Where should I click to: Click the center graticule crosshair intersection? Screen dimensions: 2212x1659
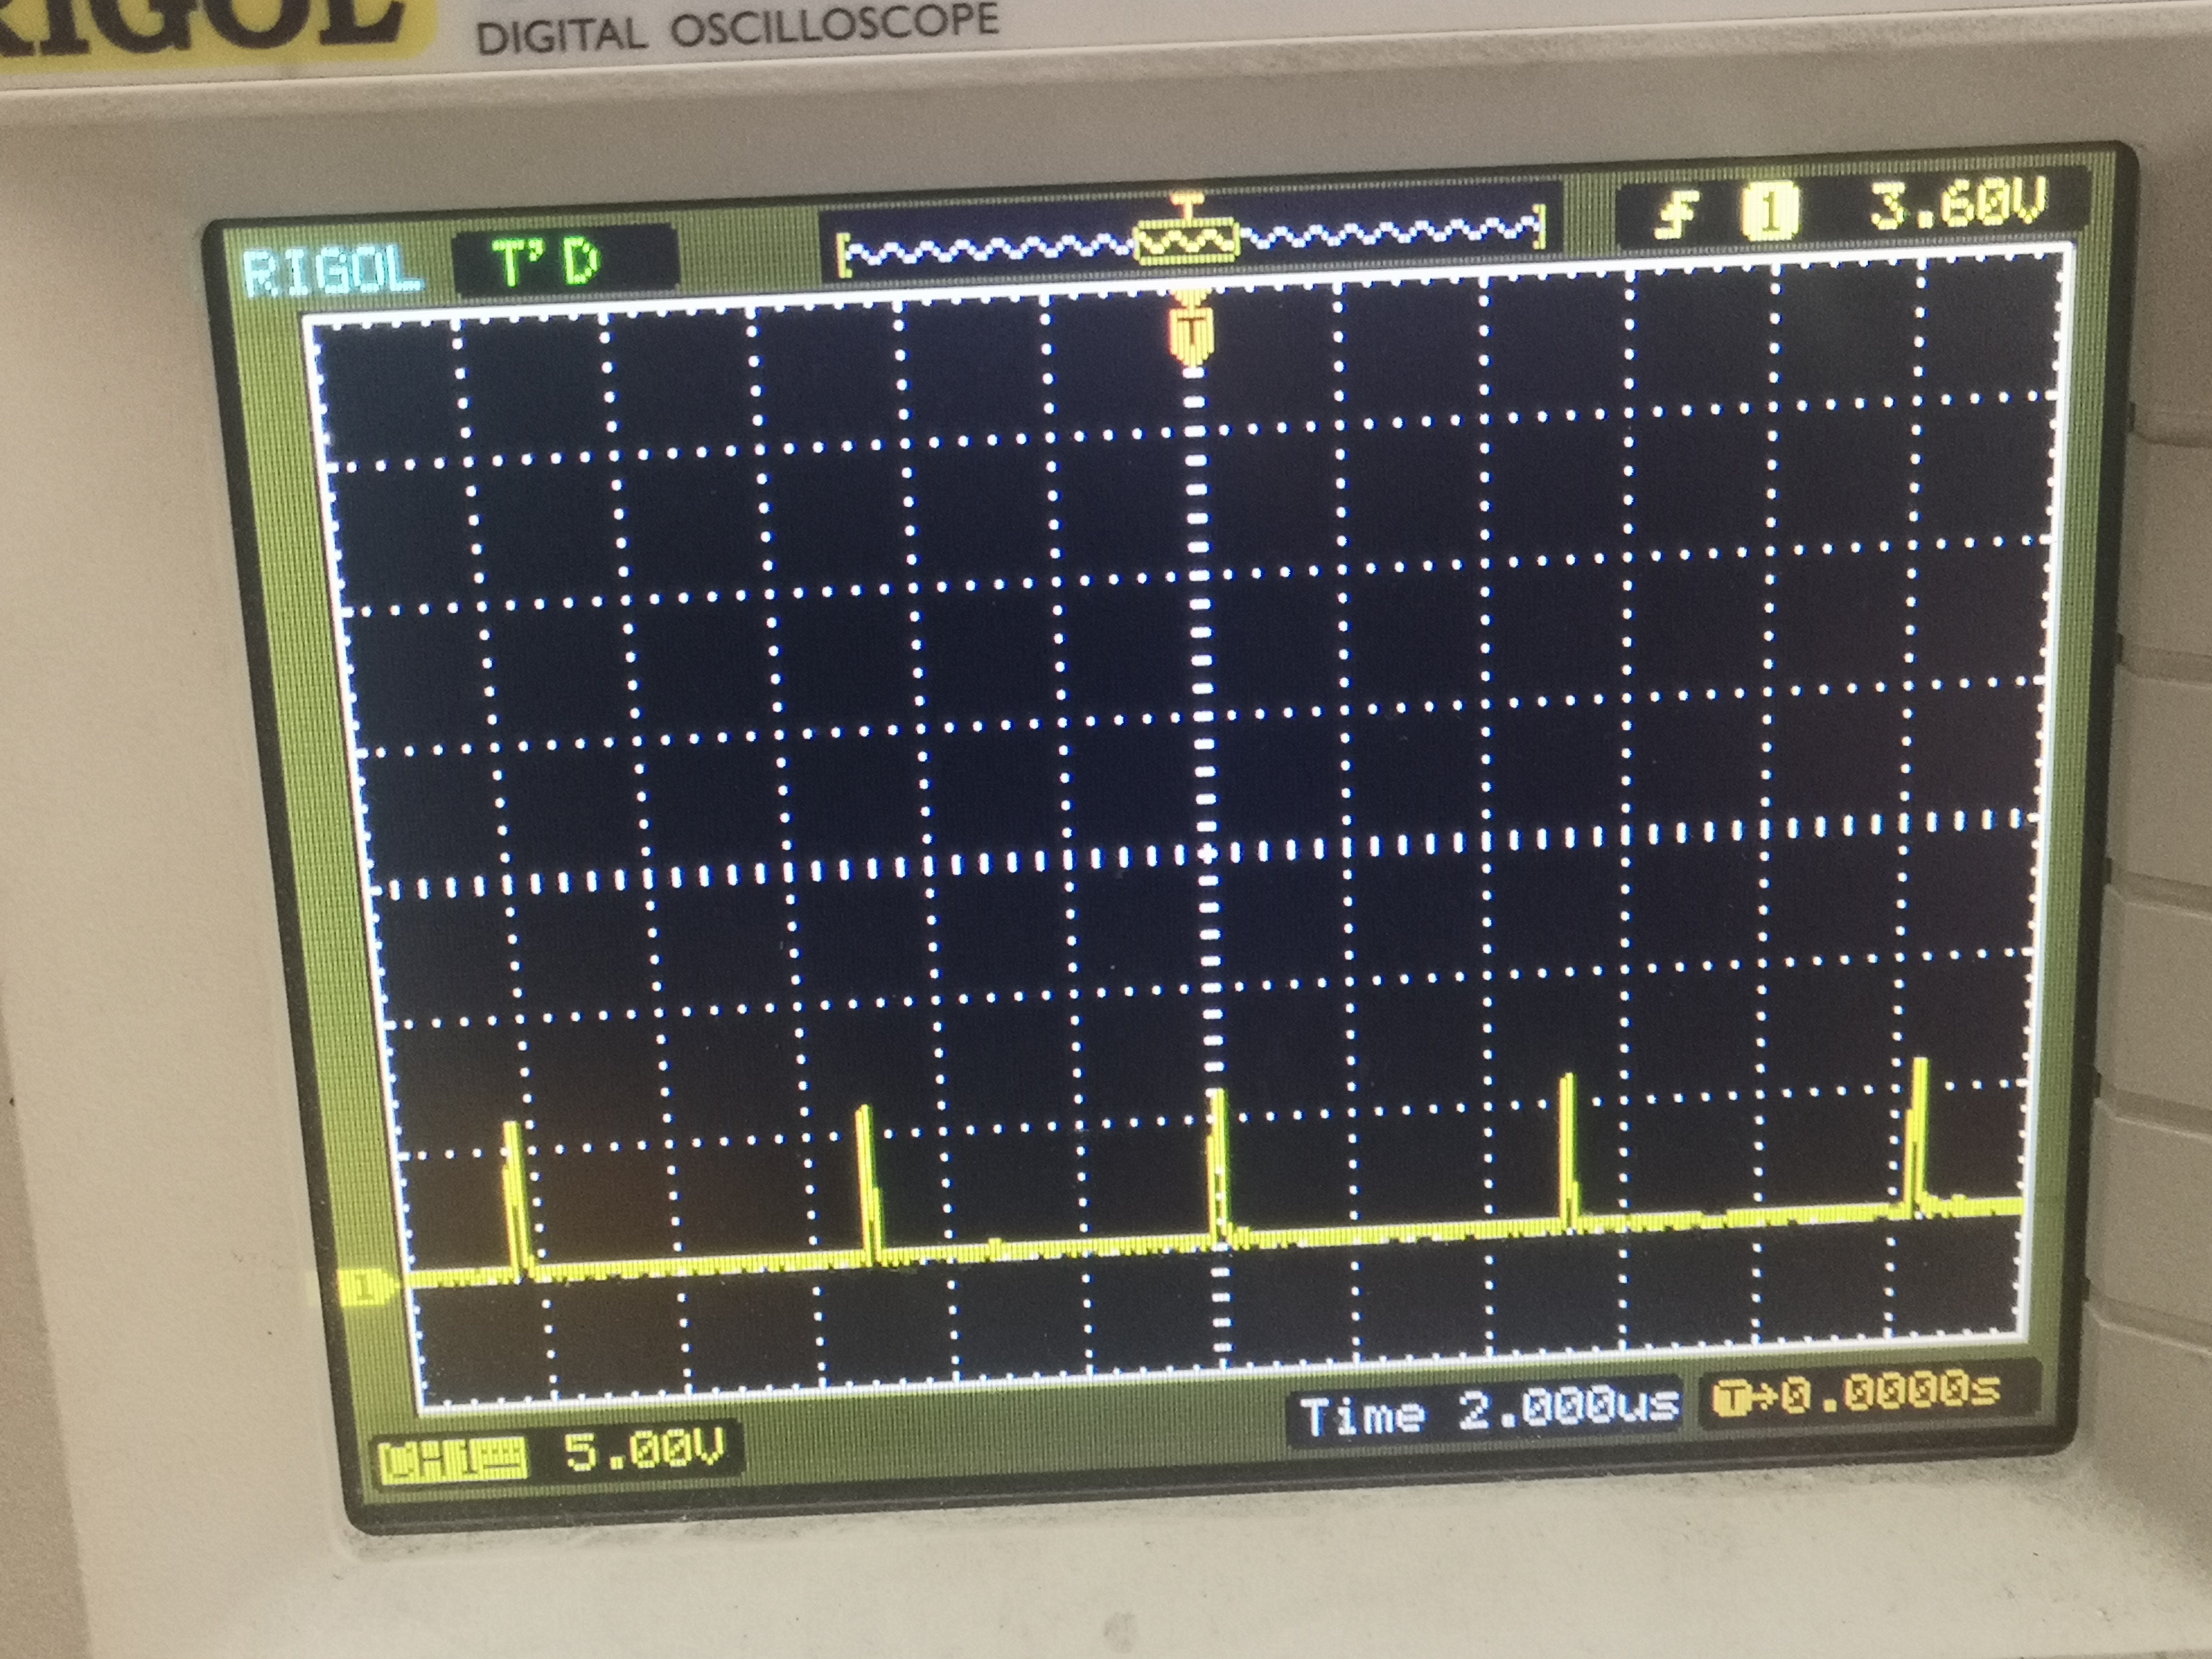[x=1207, y=854]
